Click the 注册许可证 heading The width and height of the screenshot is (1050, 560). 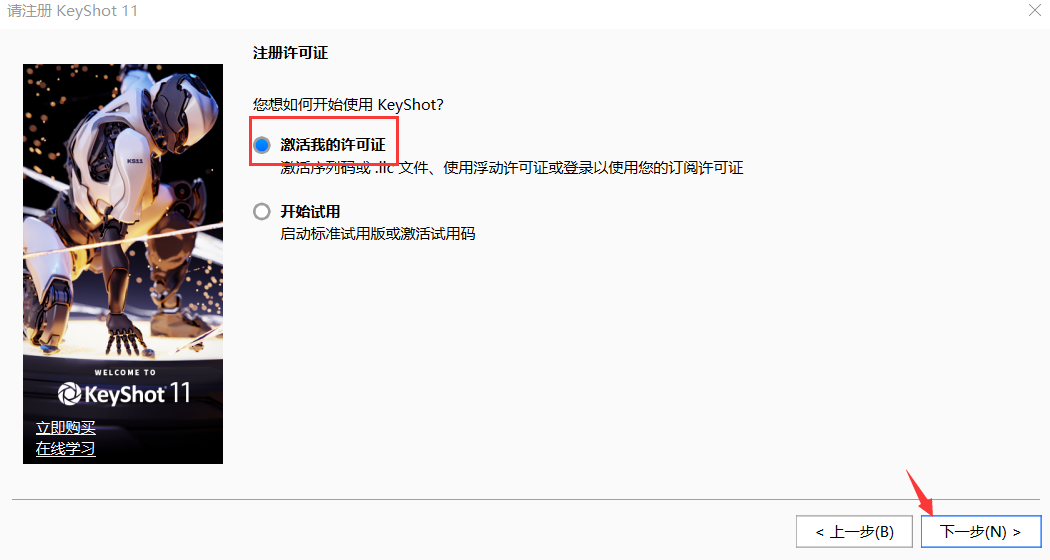pos(291,53)
